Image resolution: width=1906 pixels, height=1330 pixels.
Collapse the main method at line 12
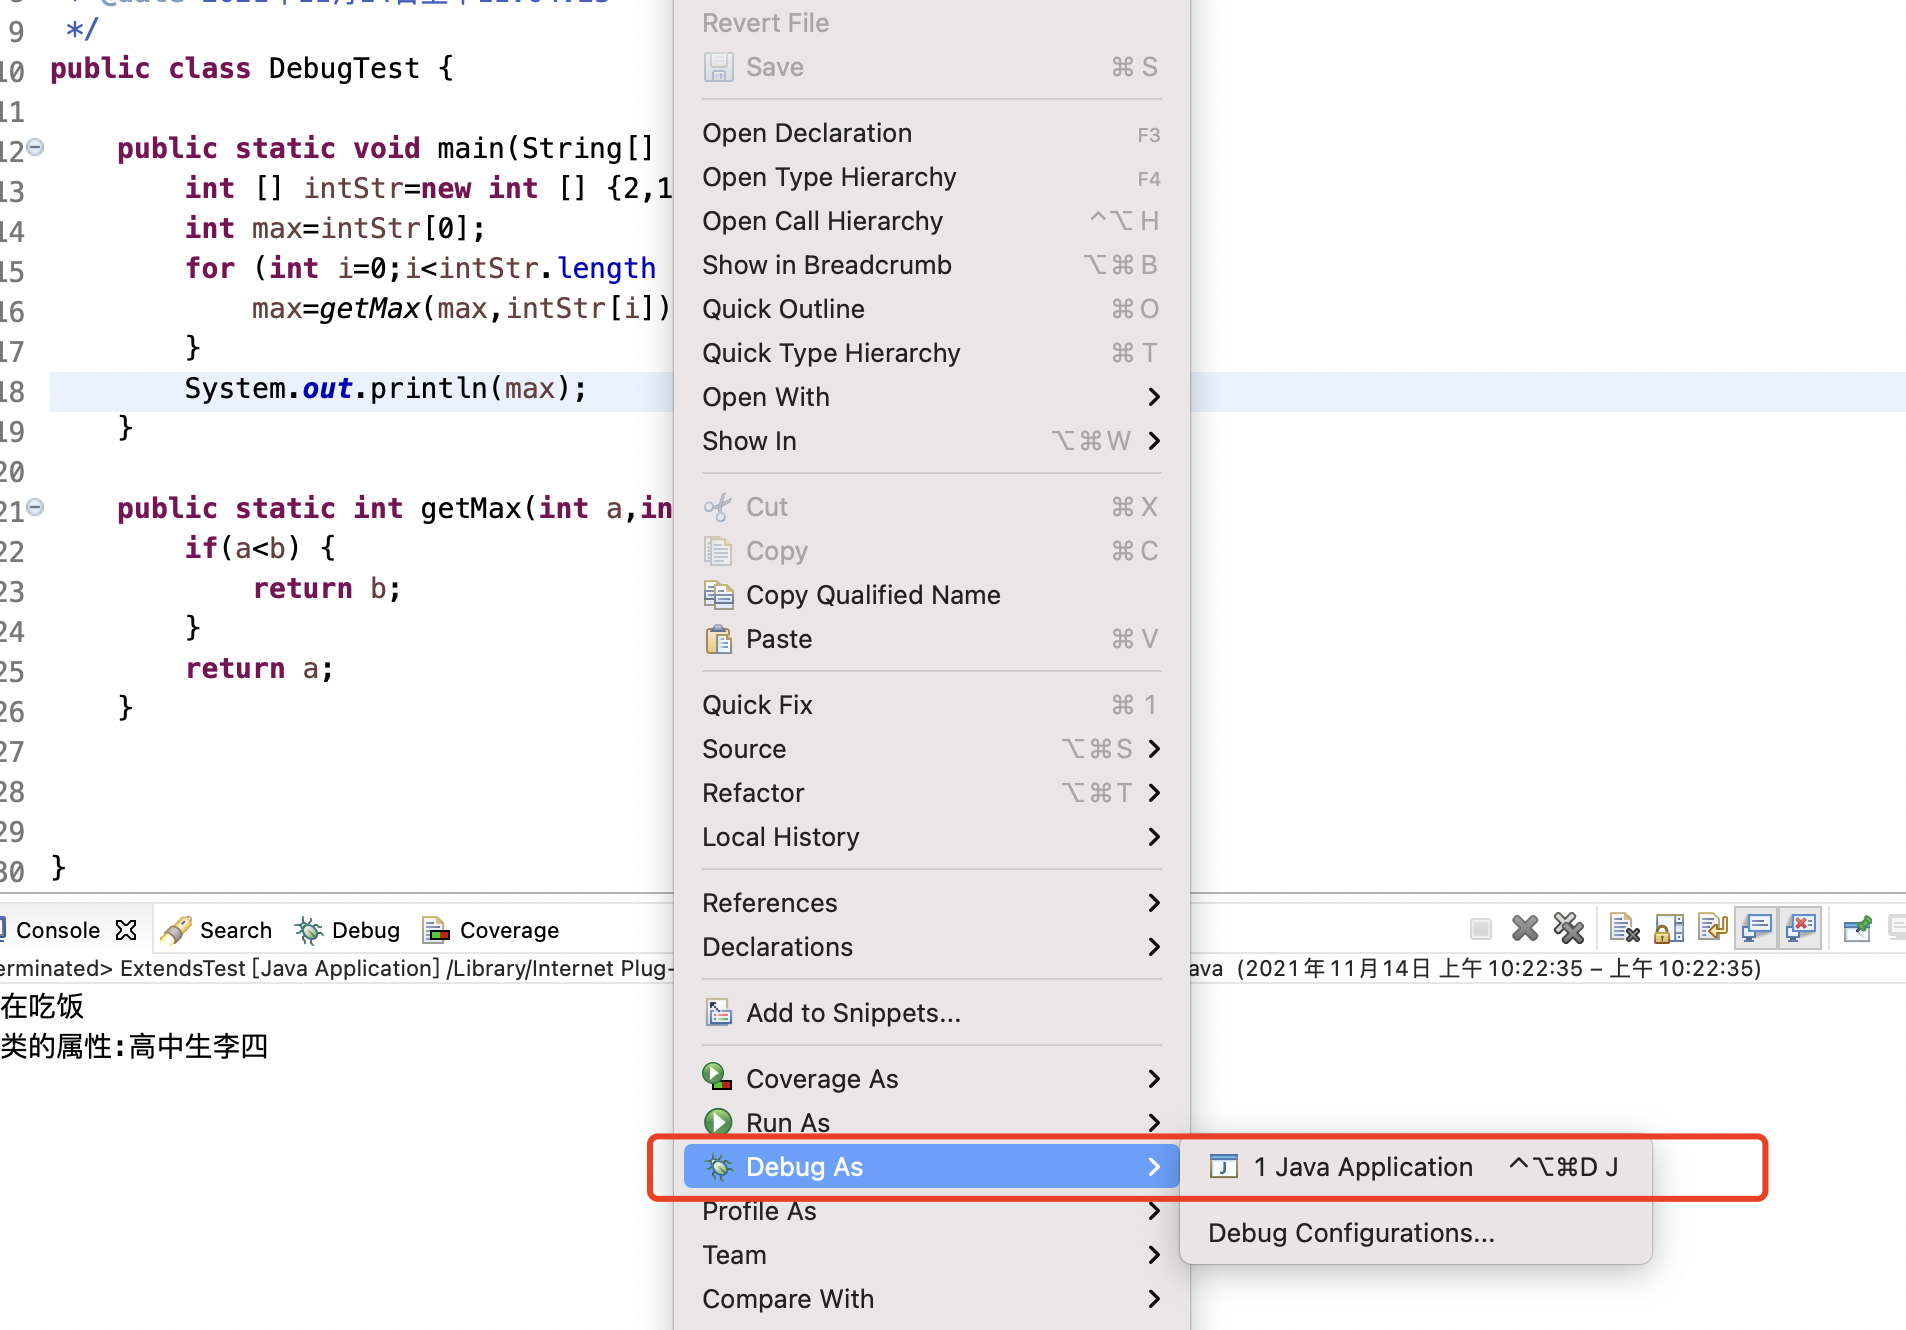click(35, 147)
